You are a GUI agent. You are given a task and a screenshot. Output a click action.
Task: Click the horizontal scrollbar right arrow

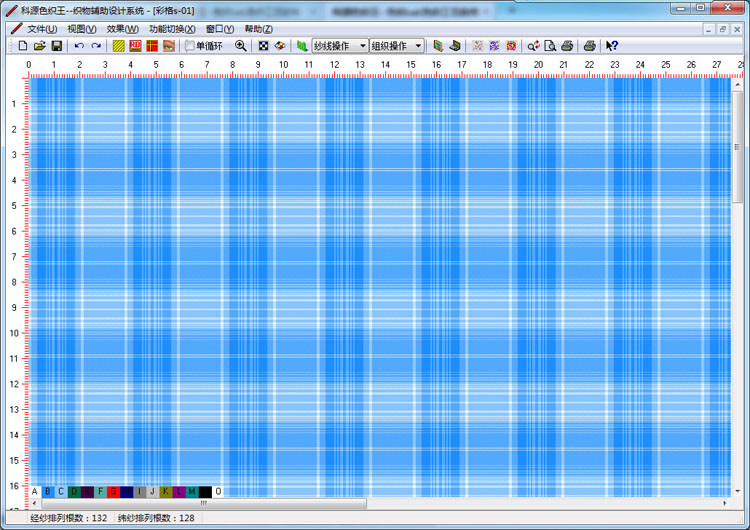[725, 503]
